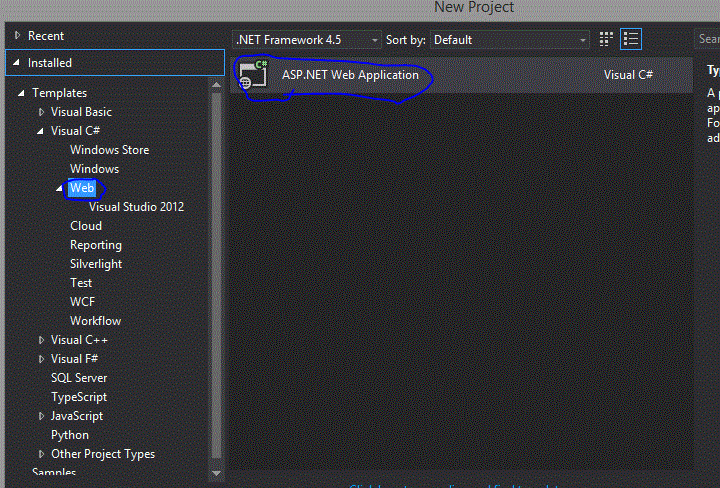Viewport: 720px width, 488px height.
Task: Select the Web category
Action: [82, 188]
